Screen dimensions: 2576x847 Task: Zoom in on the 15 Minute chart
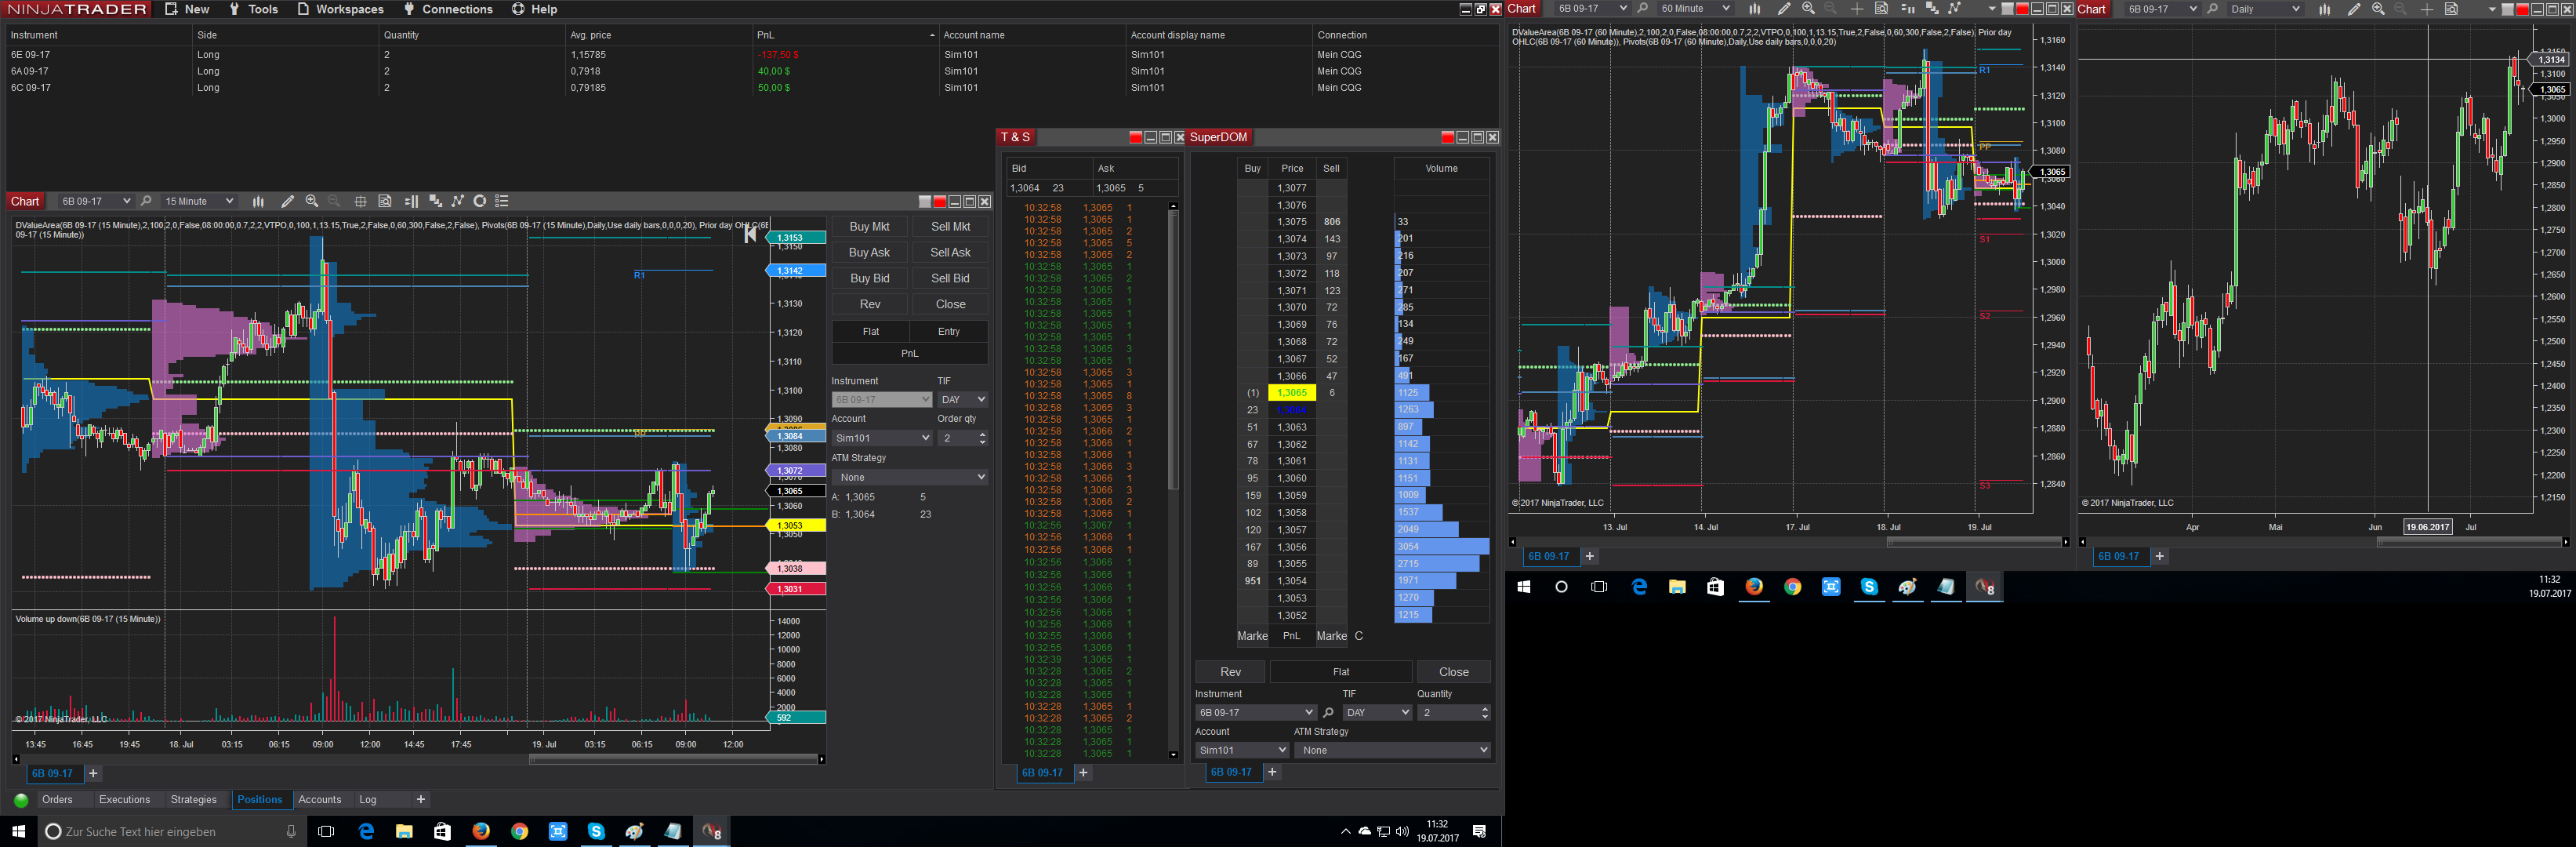[x=312, y=201]
